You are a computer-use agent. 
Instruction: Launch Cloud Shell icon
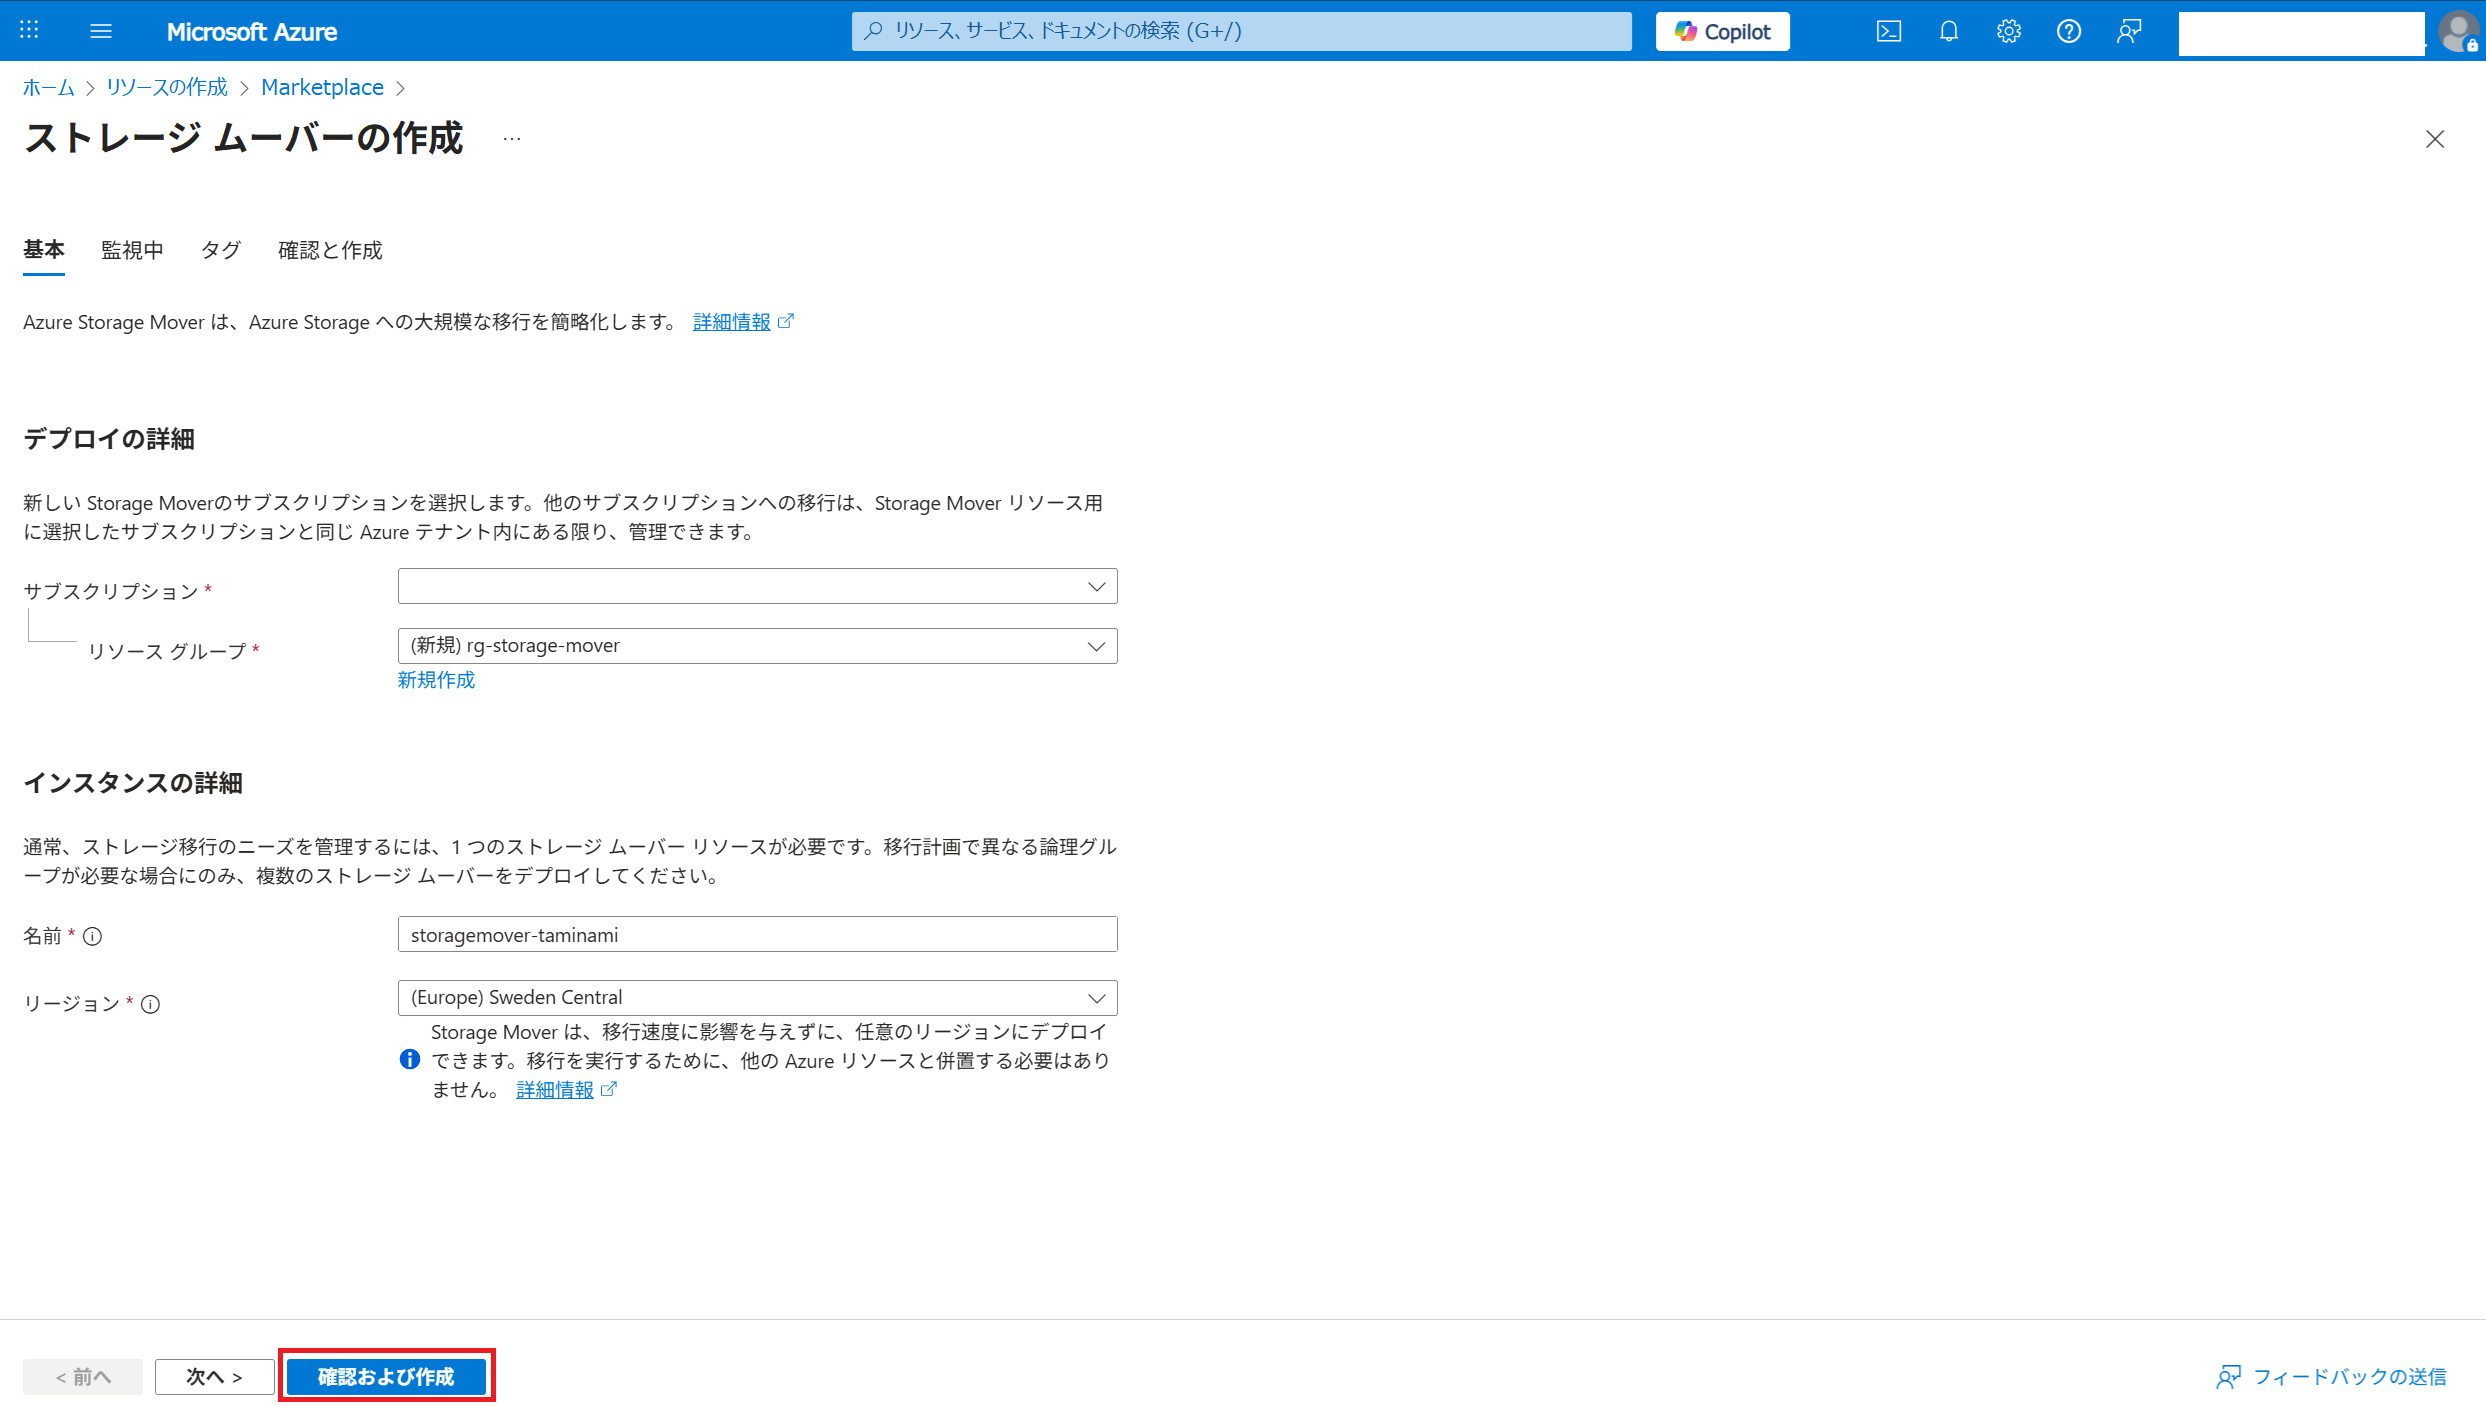click(1888, 31)
